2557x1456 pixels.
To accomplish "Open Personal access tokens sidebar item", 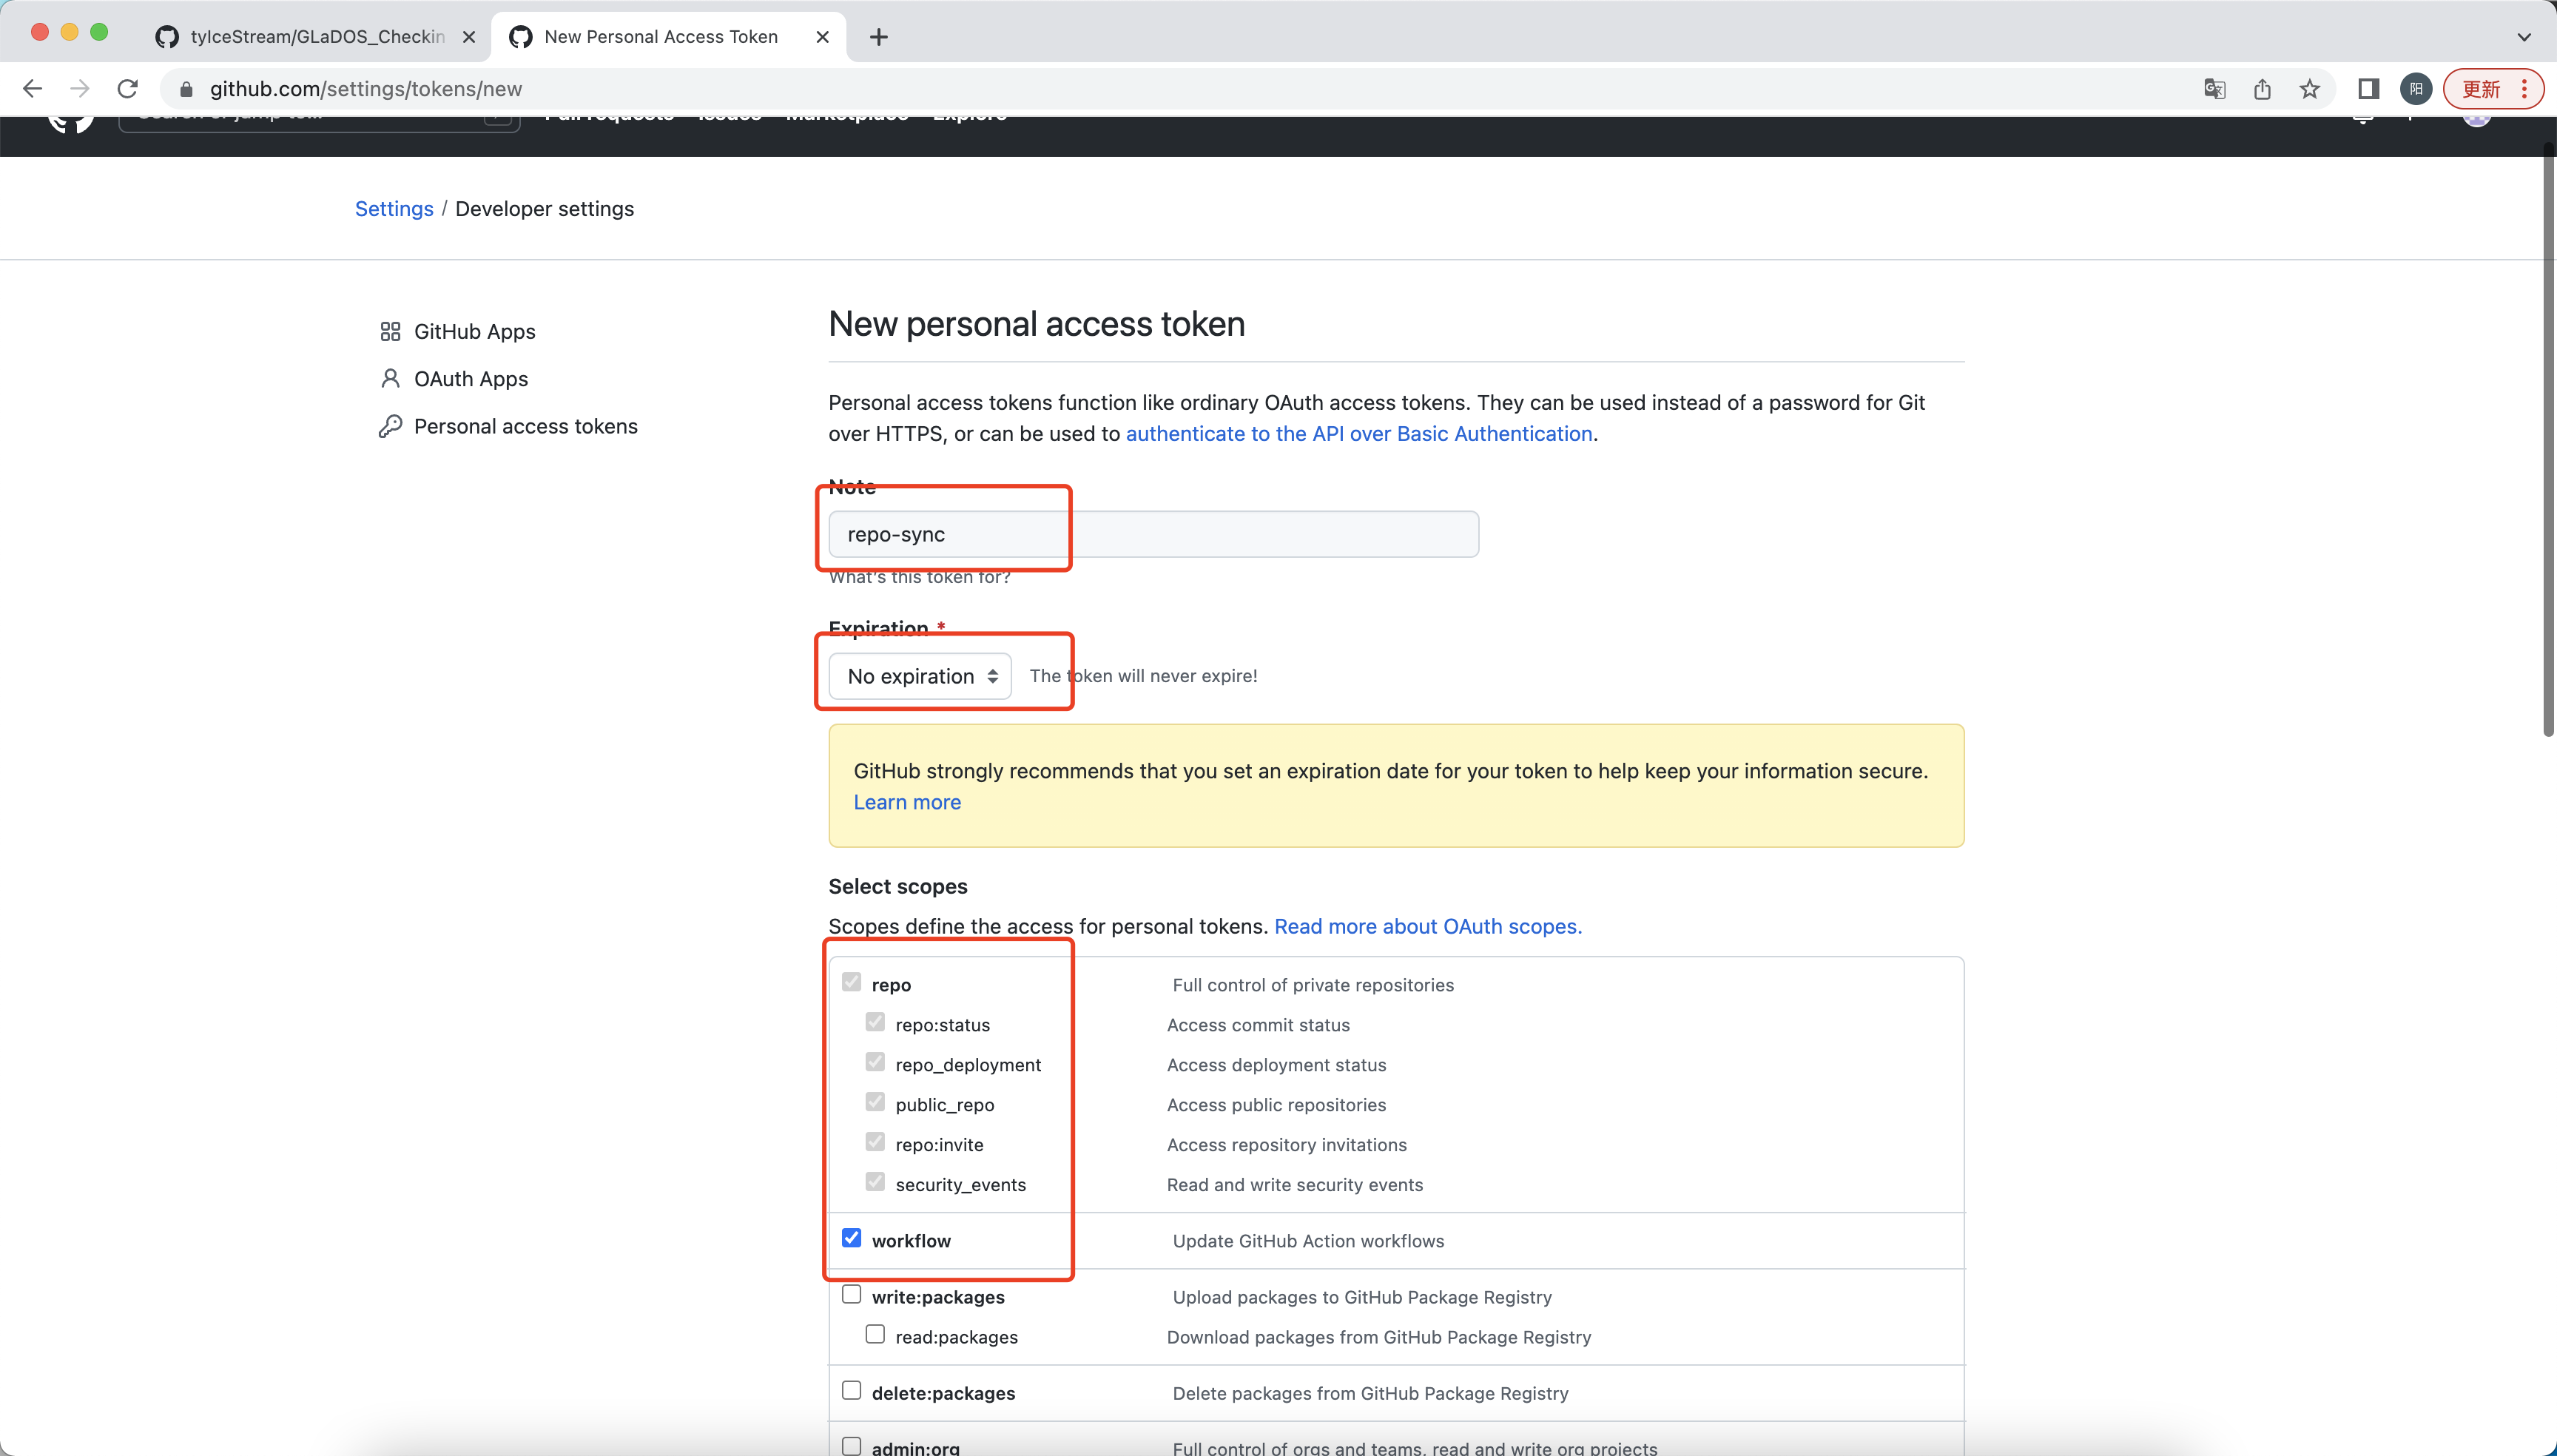I will coord(525,426).
